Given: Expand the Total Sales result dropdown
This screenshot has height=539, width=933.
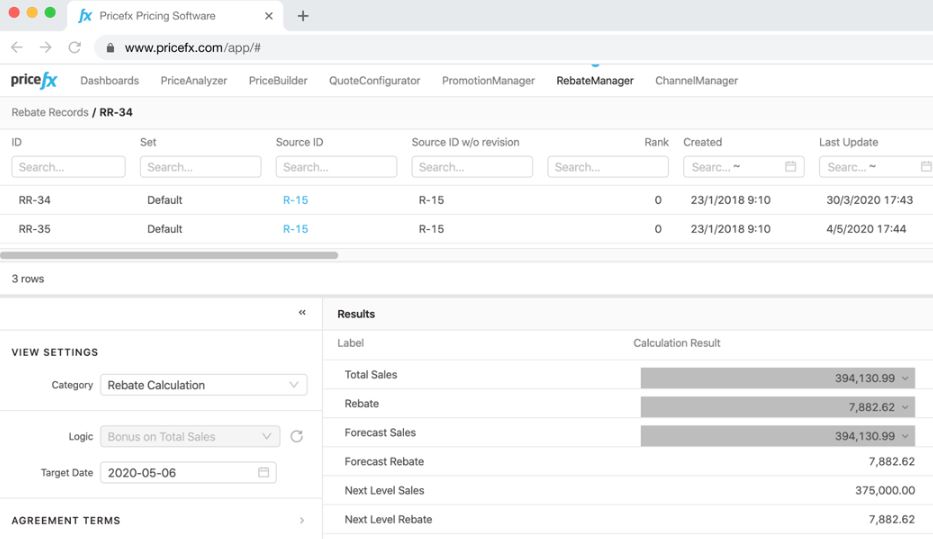Looking at the screenshot, I should 905,378.
